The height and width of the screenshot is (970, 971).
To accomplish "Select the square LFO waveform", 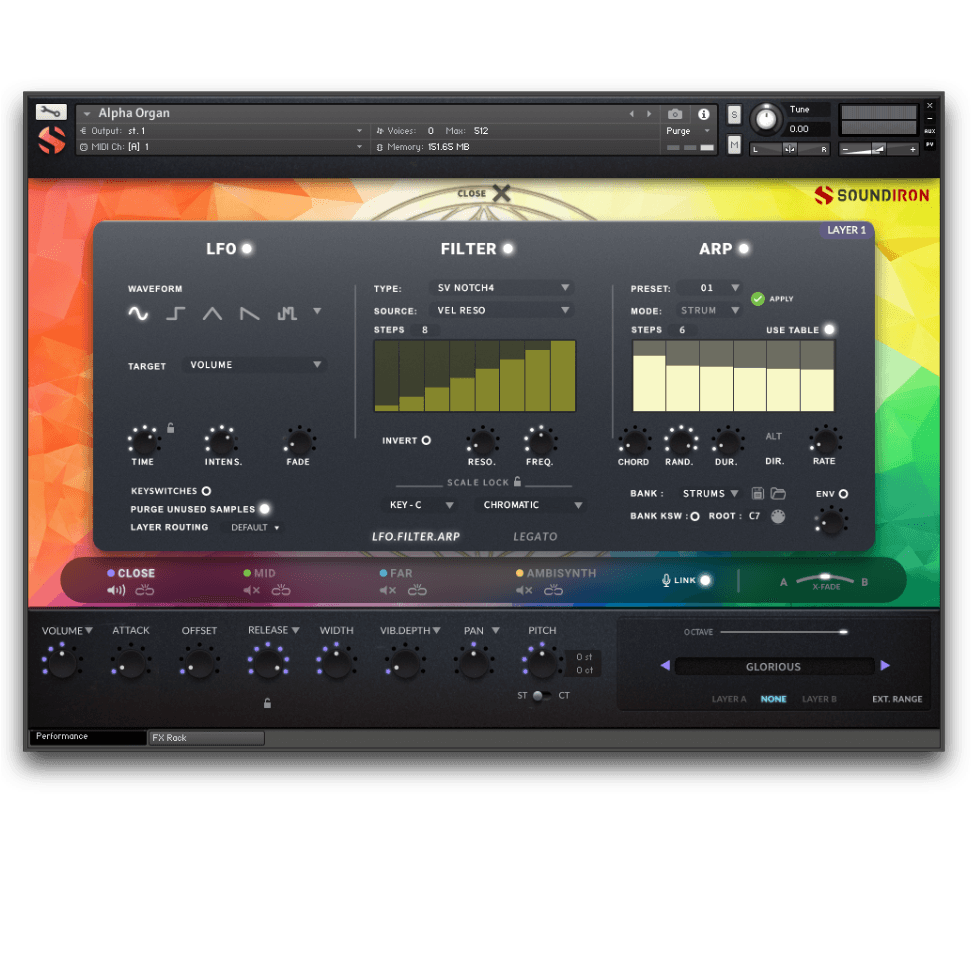I will [176, 313].
